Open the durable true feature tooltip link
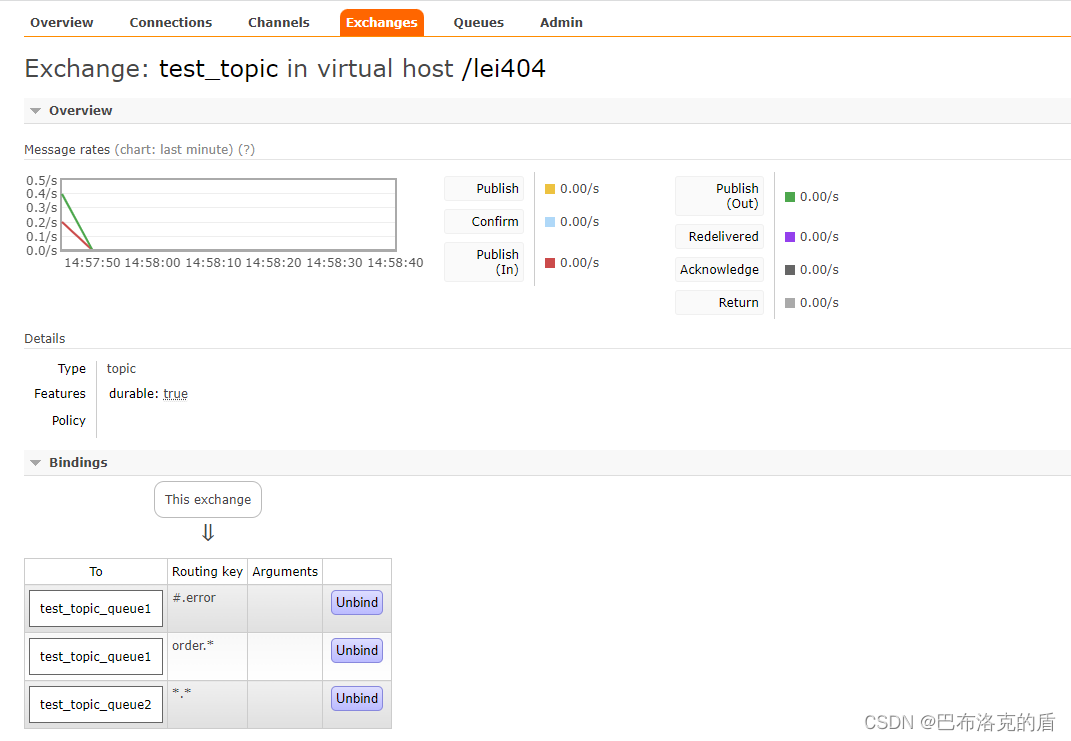This screenshot has width=1071, height=741. pyautogui.click(x=174, y=393)
